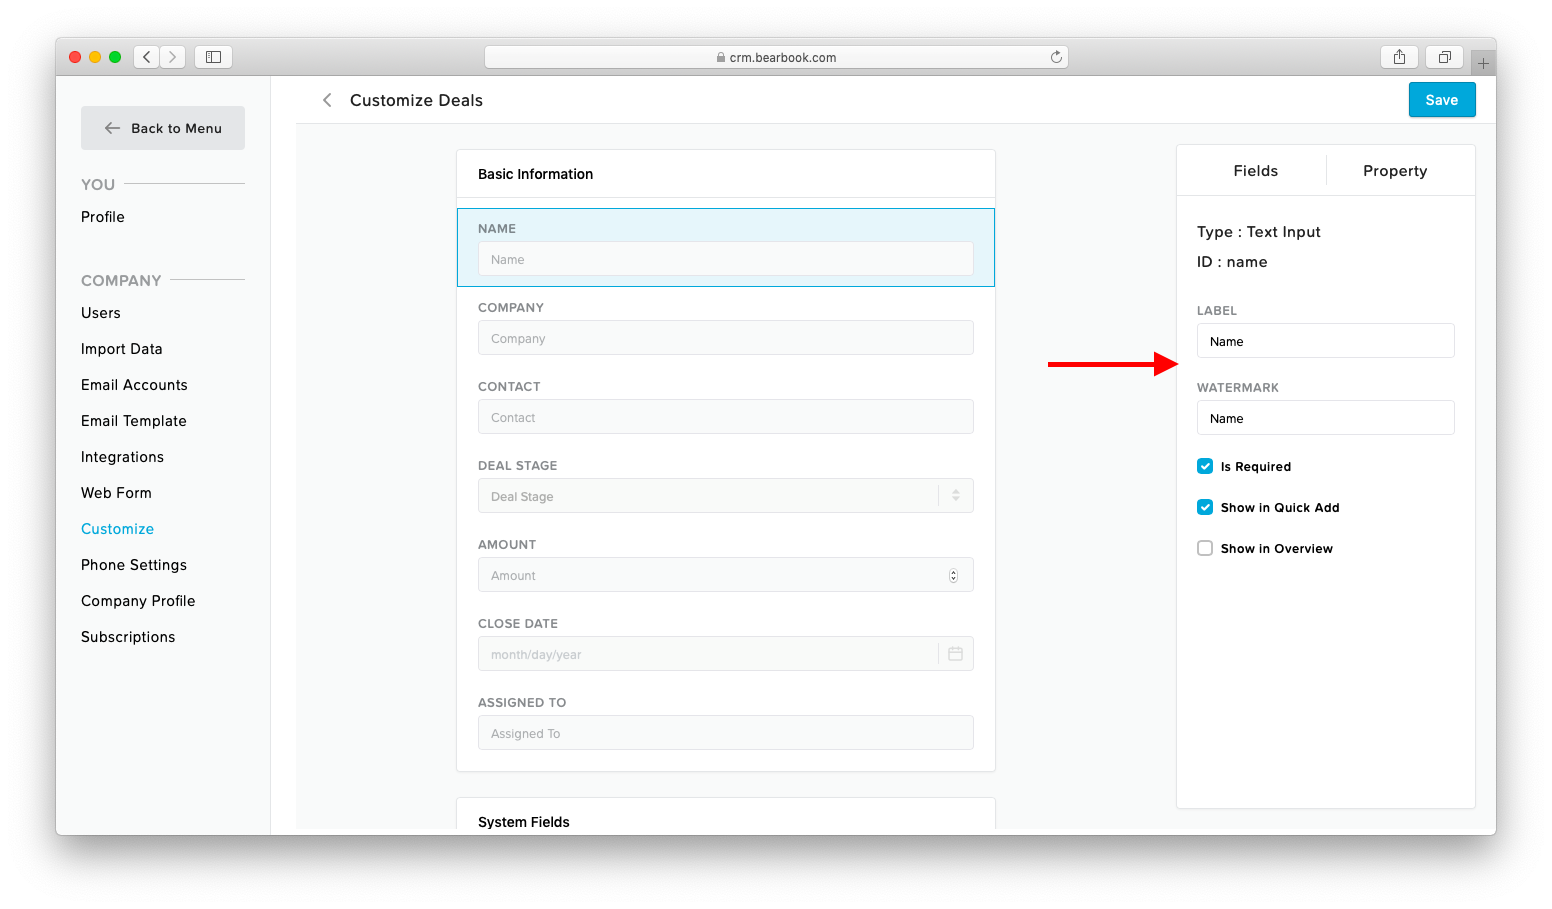
Task: Open the Deal Stage dropdown
Action: pyautogui.click(x=726, y=496)
